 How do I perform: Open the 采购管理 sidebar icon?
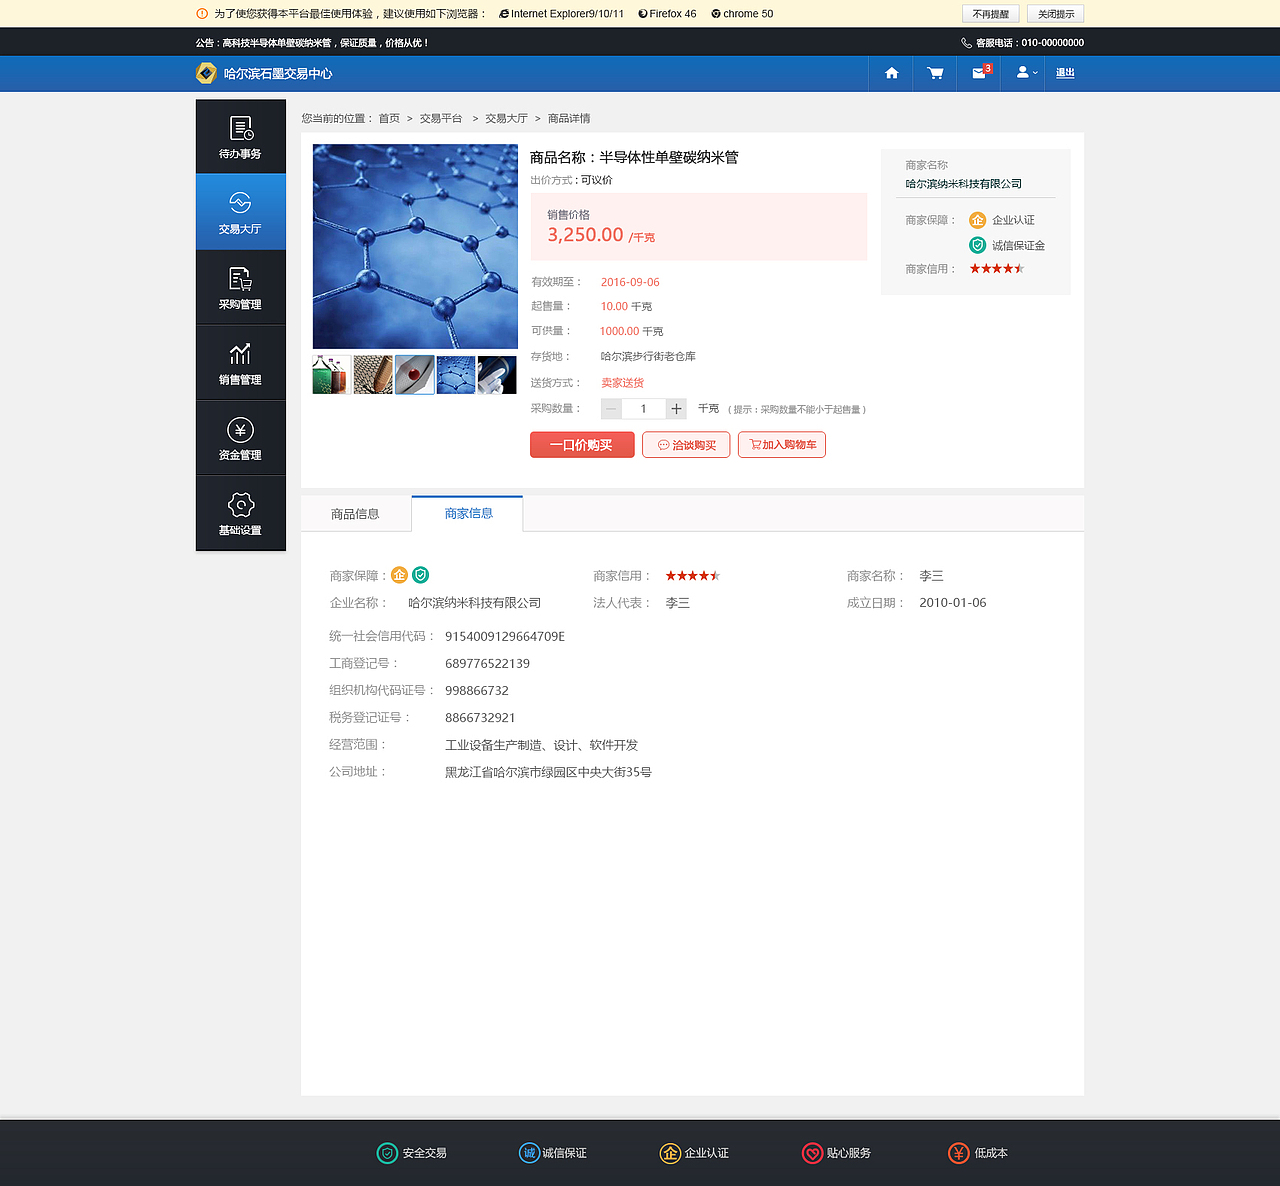coord(240,286)
